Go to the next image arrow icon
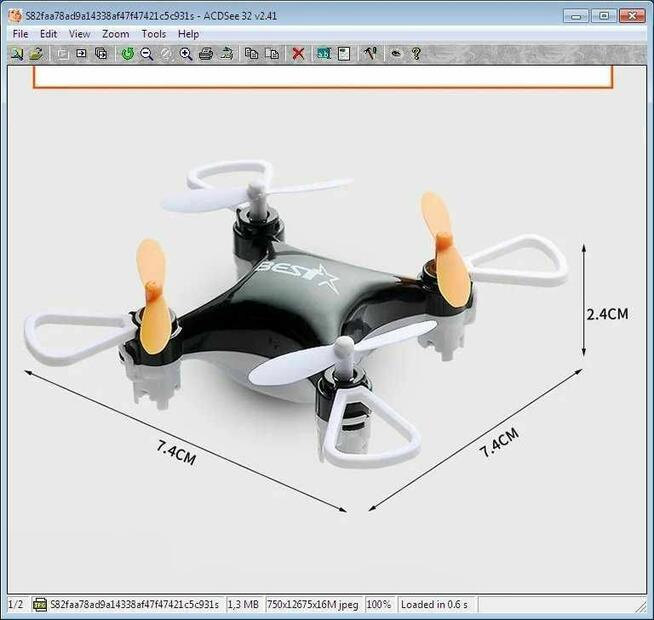Screen dimensions: 654x620 81,54
